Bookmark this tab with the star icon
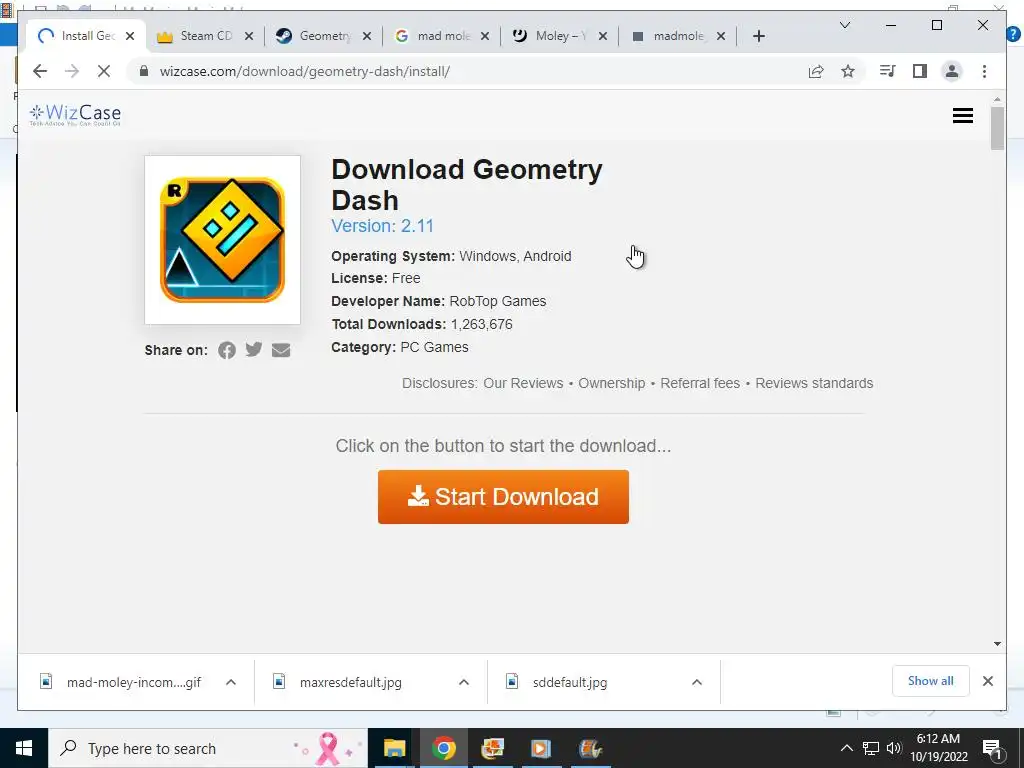1024x768 pixels. pos(848,71)
